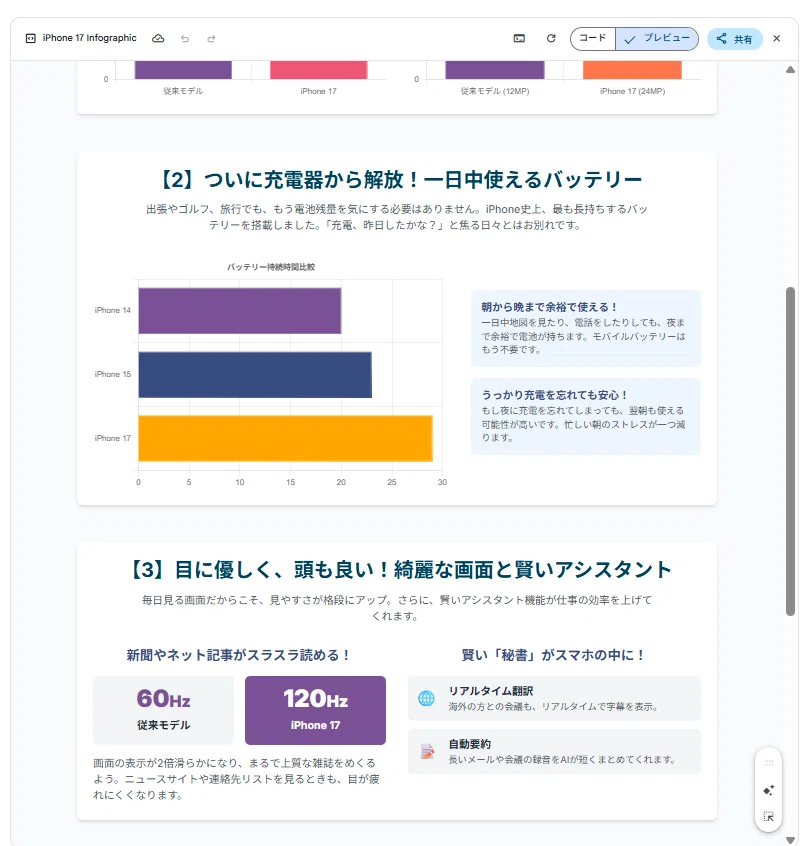Redo with the forward arrow icon
This screenshot has width=812, height=846.
[211, 39]
